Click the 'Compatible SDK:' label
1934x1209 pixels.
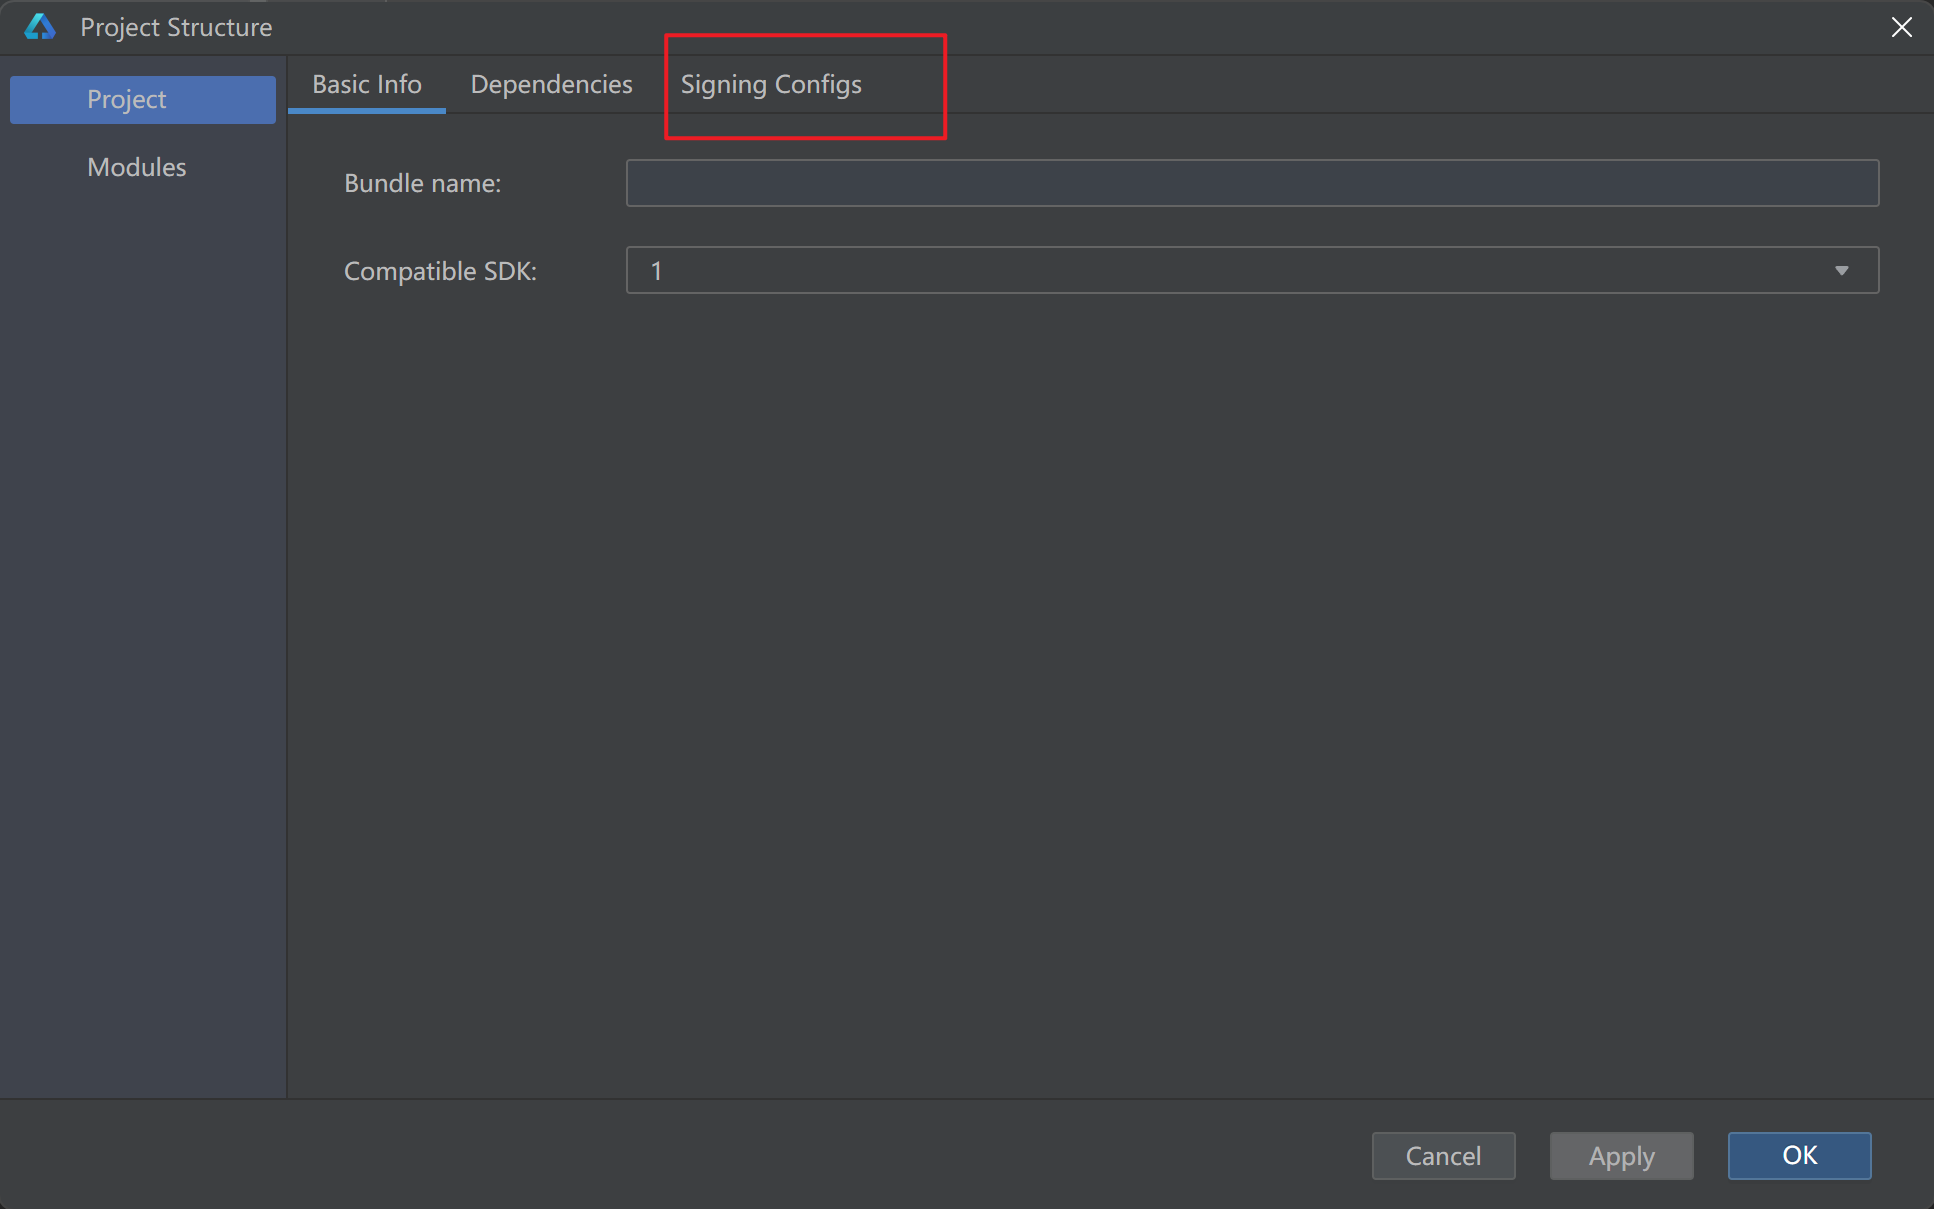(x=440, y=272)
